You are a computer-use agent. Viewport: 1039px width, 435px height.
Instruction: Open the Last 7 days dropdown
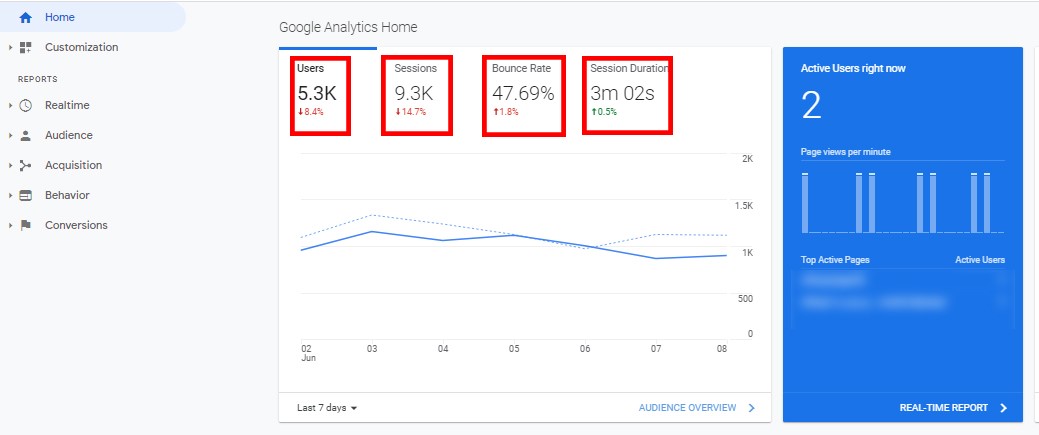tap(327, 408)
